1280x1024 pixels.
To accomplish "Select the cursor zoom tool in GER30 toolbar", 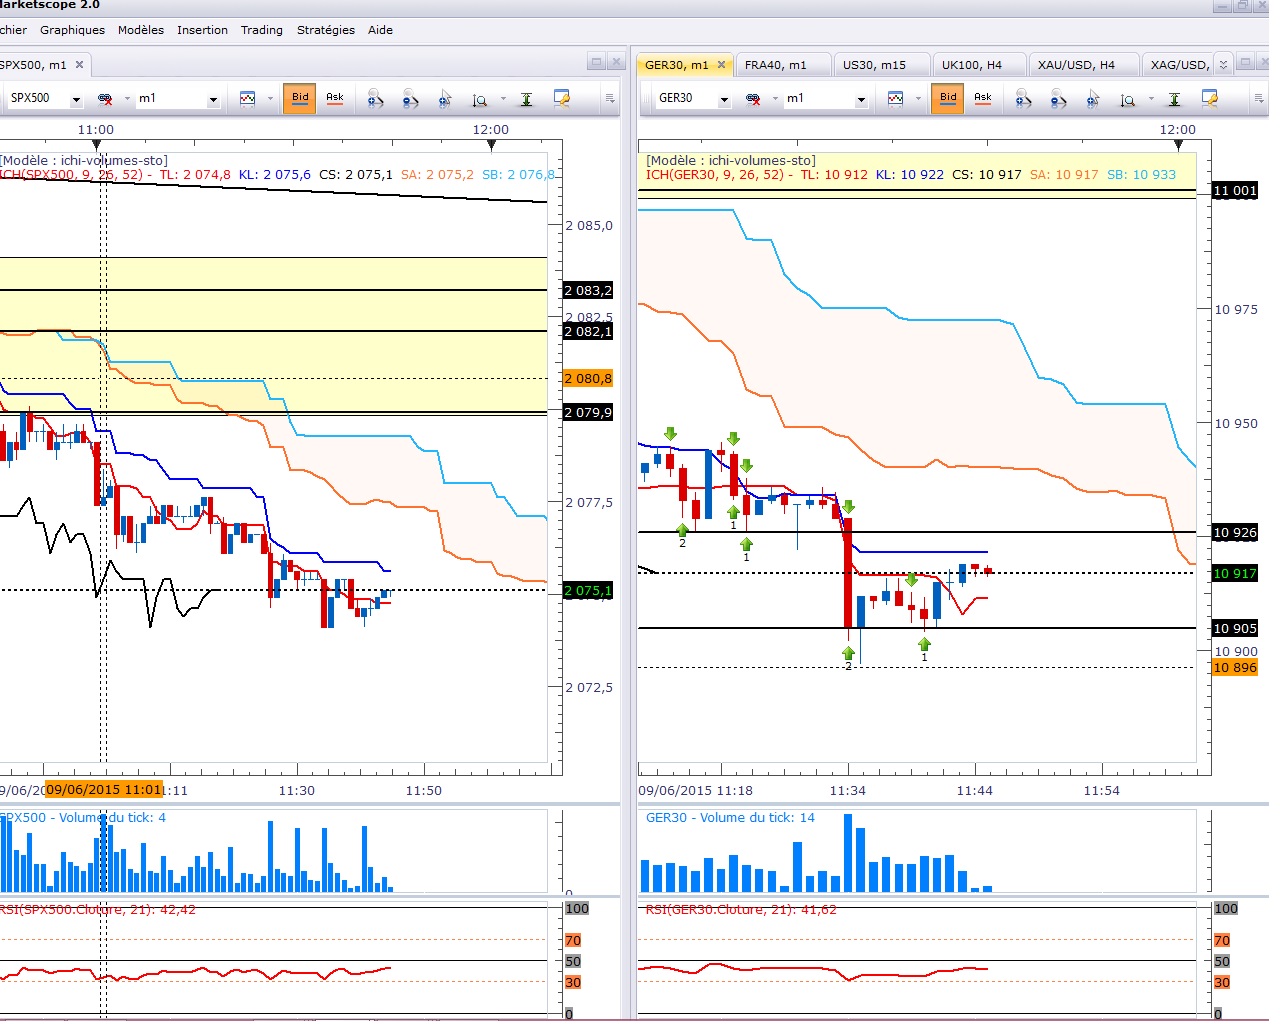I will 1093,98.
